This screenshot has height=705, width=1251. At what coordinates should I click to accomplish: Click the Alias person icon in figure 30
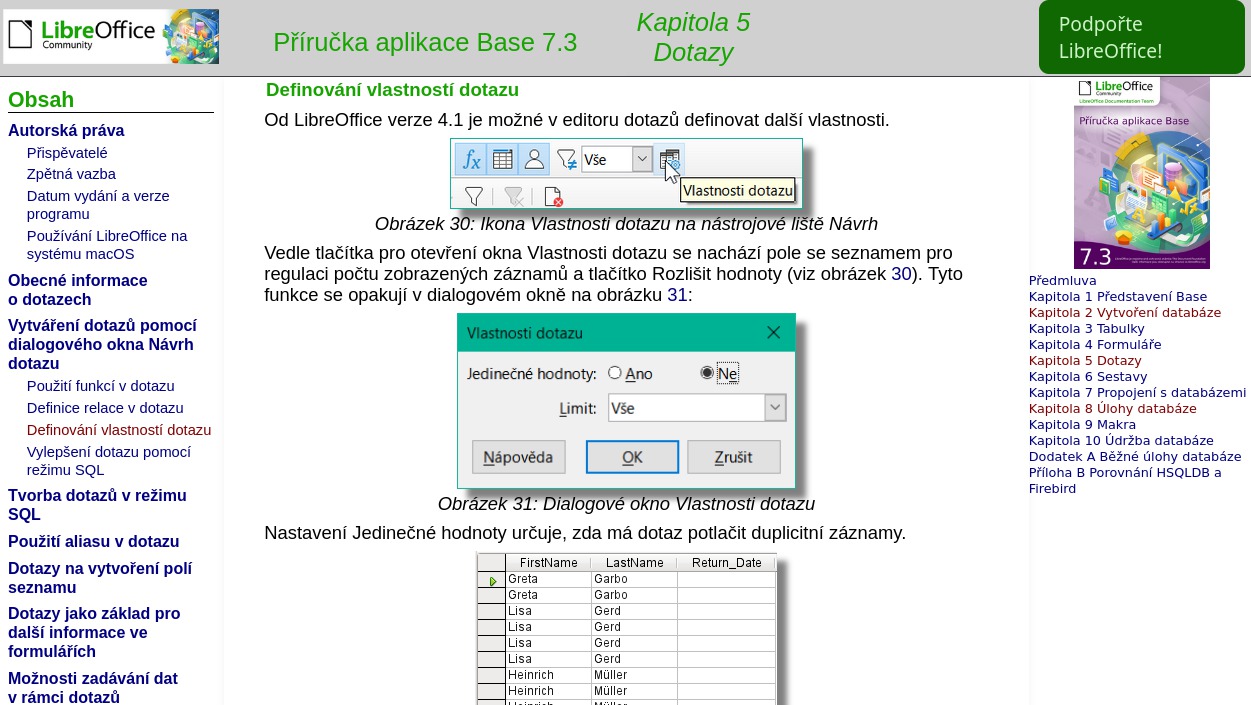pos(534,160)
